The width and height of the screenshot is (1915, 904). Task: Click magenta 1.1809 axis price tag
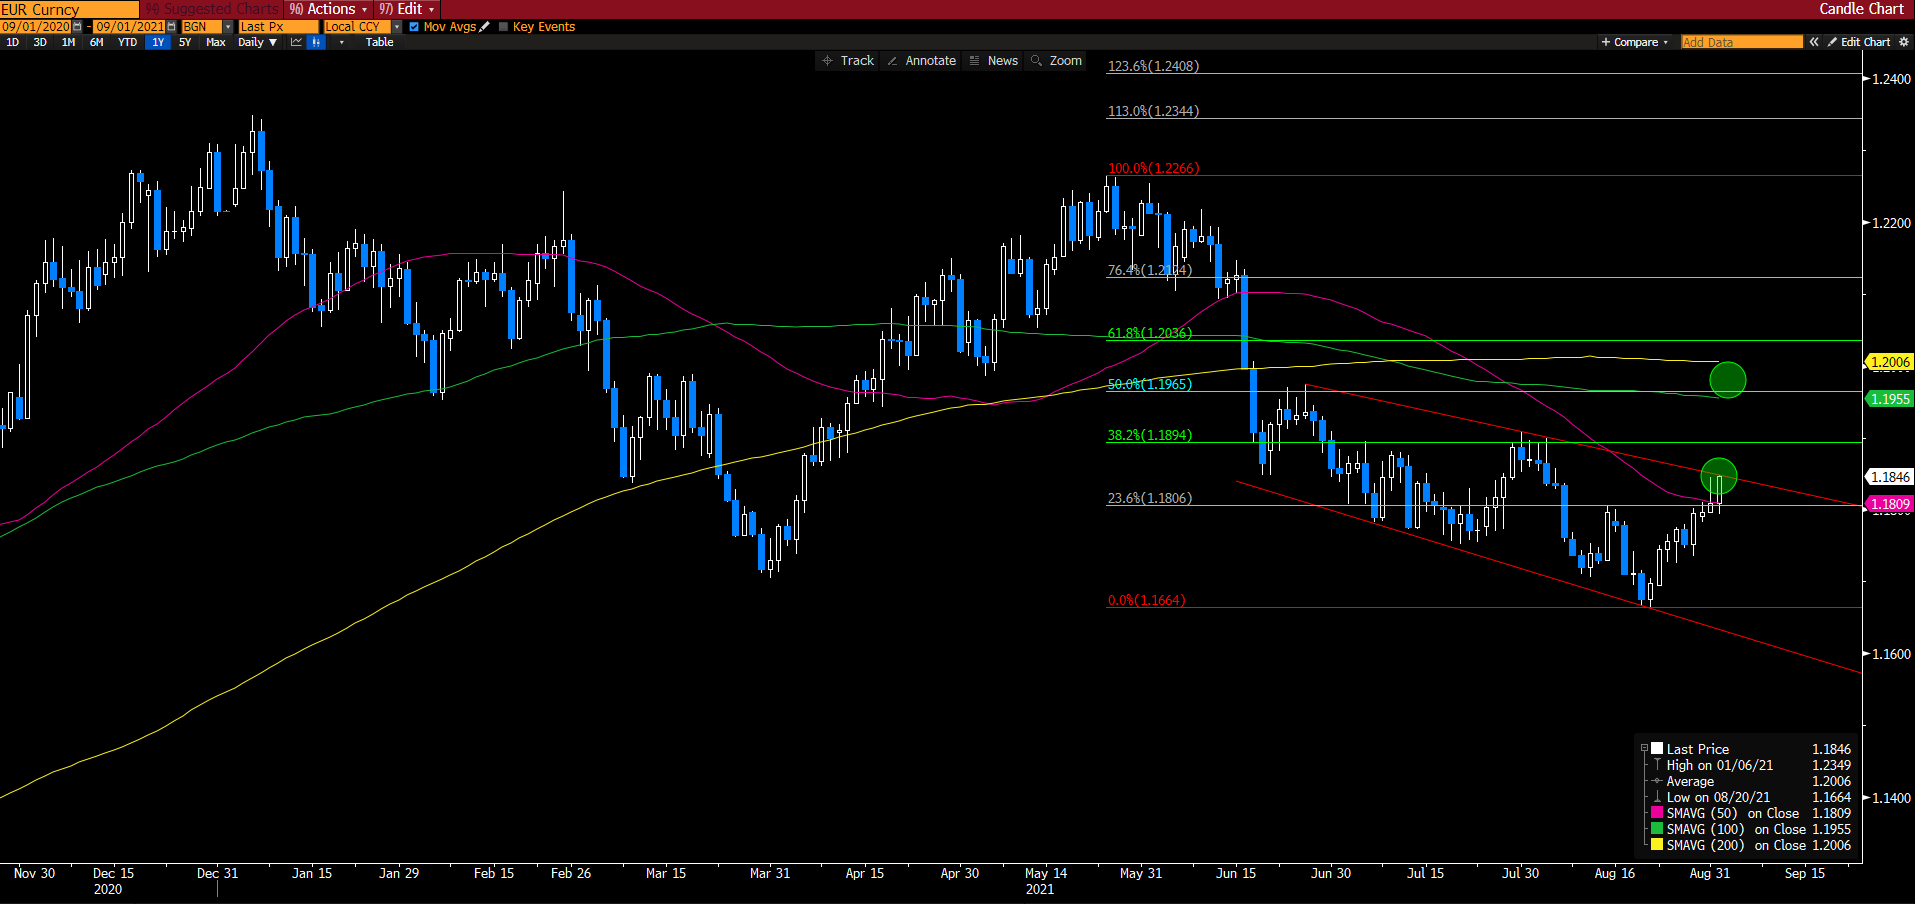(1889, 504)
